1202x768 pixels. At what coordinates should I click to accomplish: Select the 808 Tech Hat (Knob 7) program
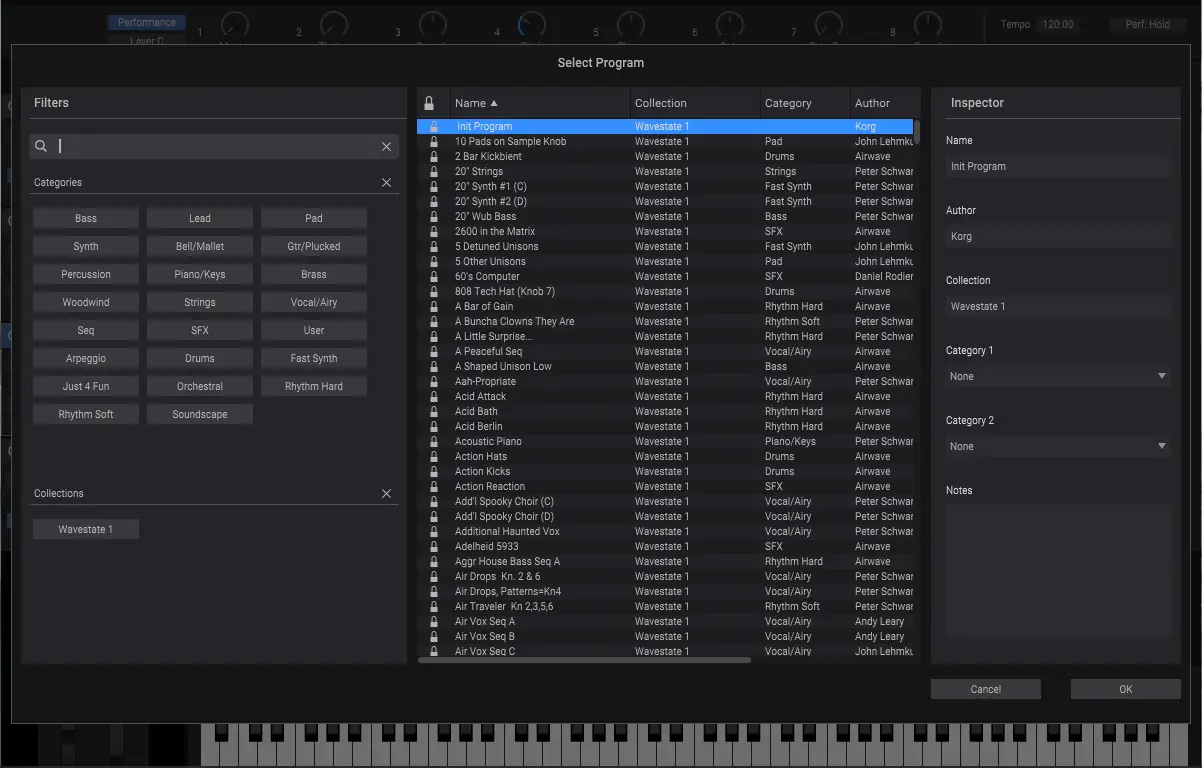[x=665, y=292]
